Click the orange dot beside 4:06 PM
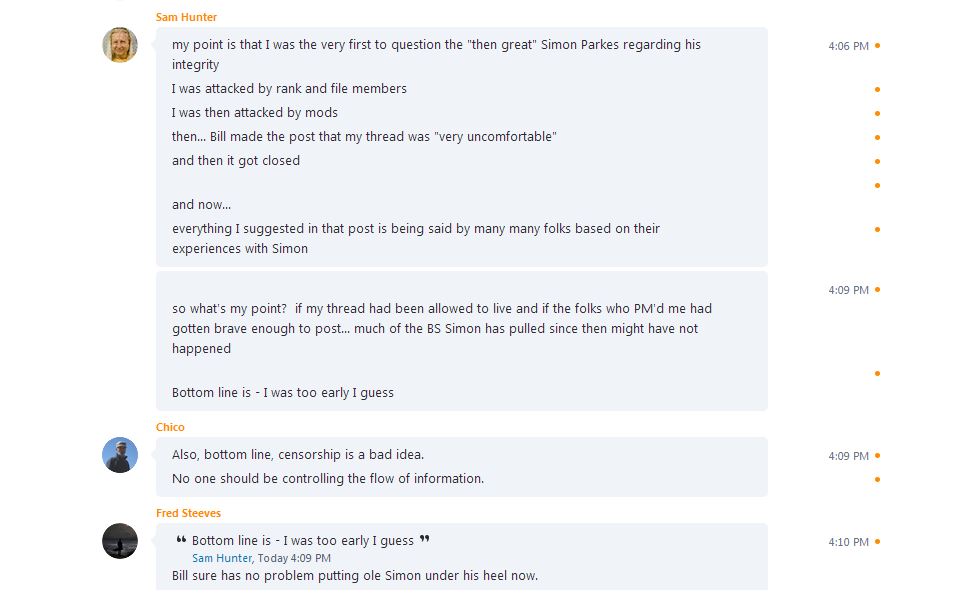 point(877,46)
